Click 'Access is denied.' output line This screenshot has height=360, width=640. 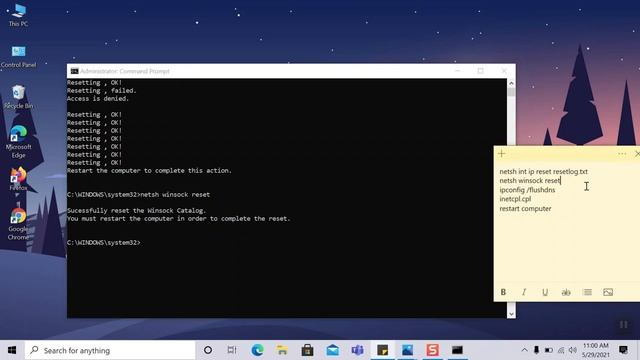click(98, 98)
